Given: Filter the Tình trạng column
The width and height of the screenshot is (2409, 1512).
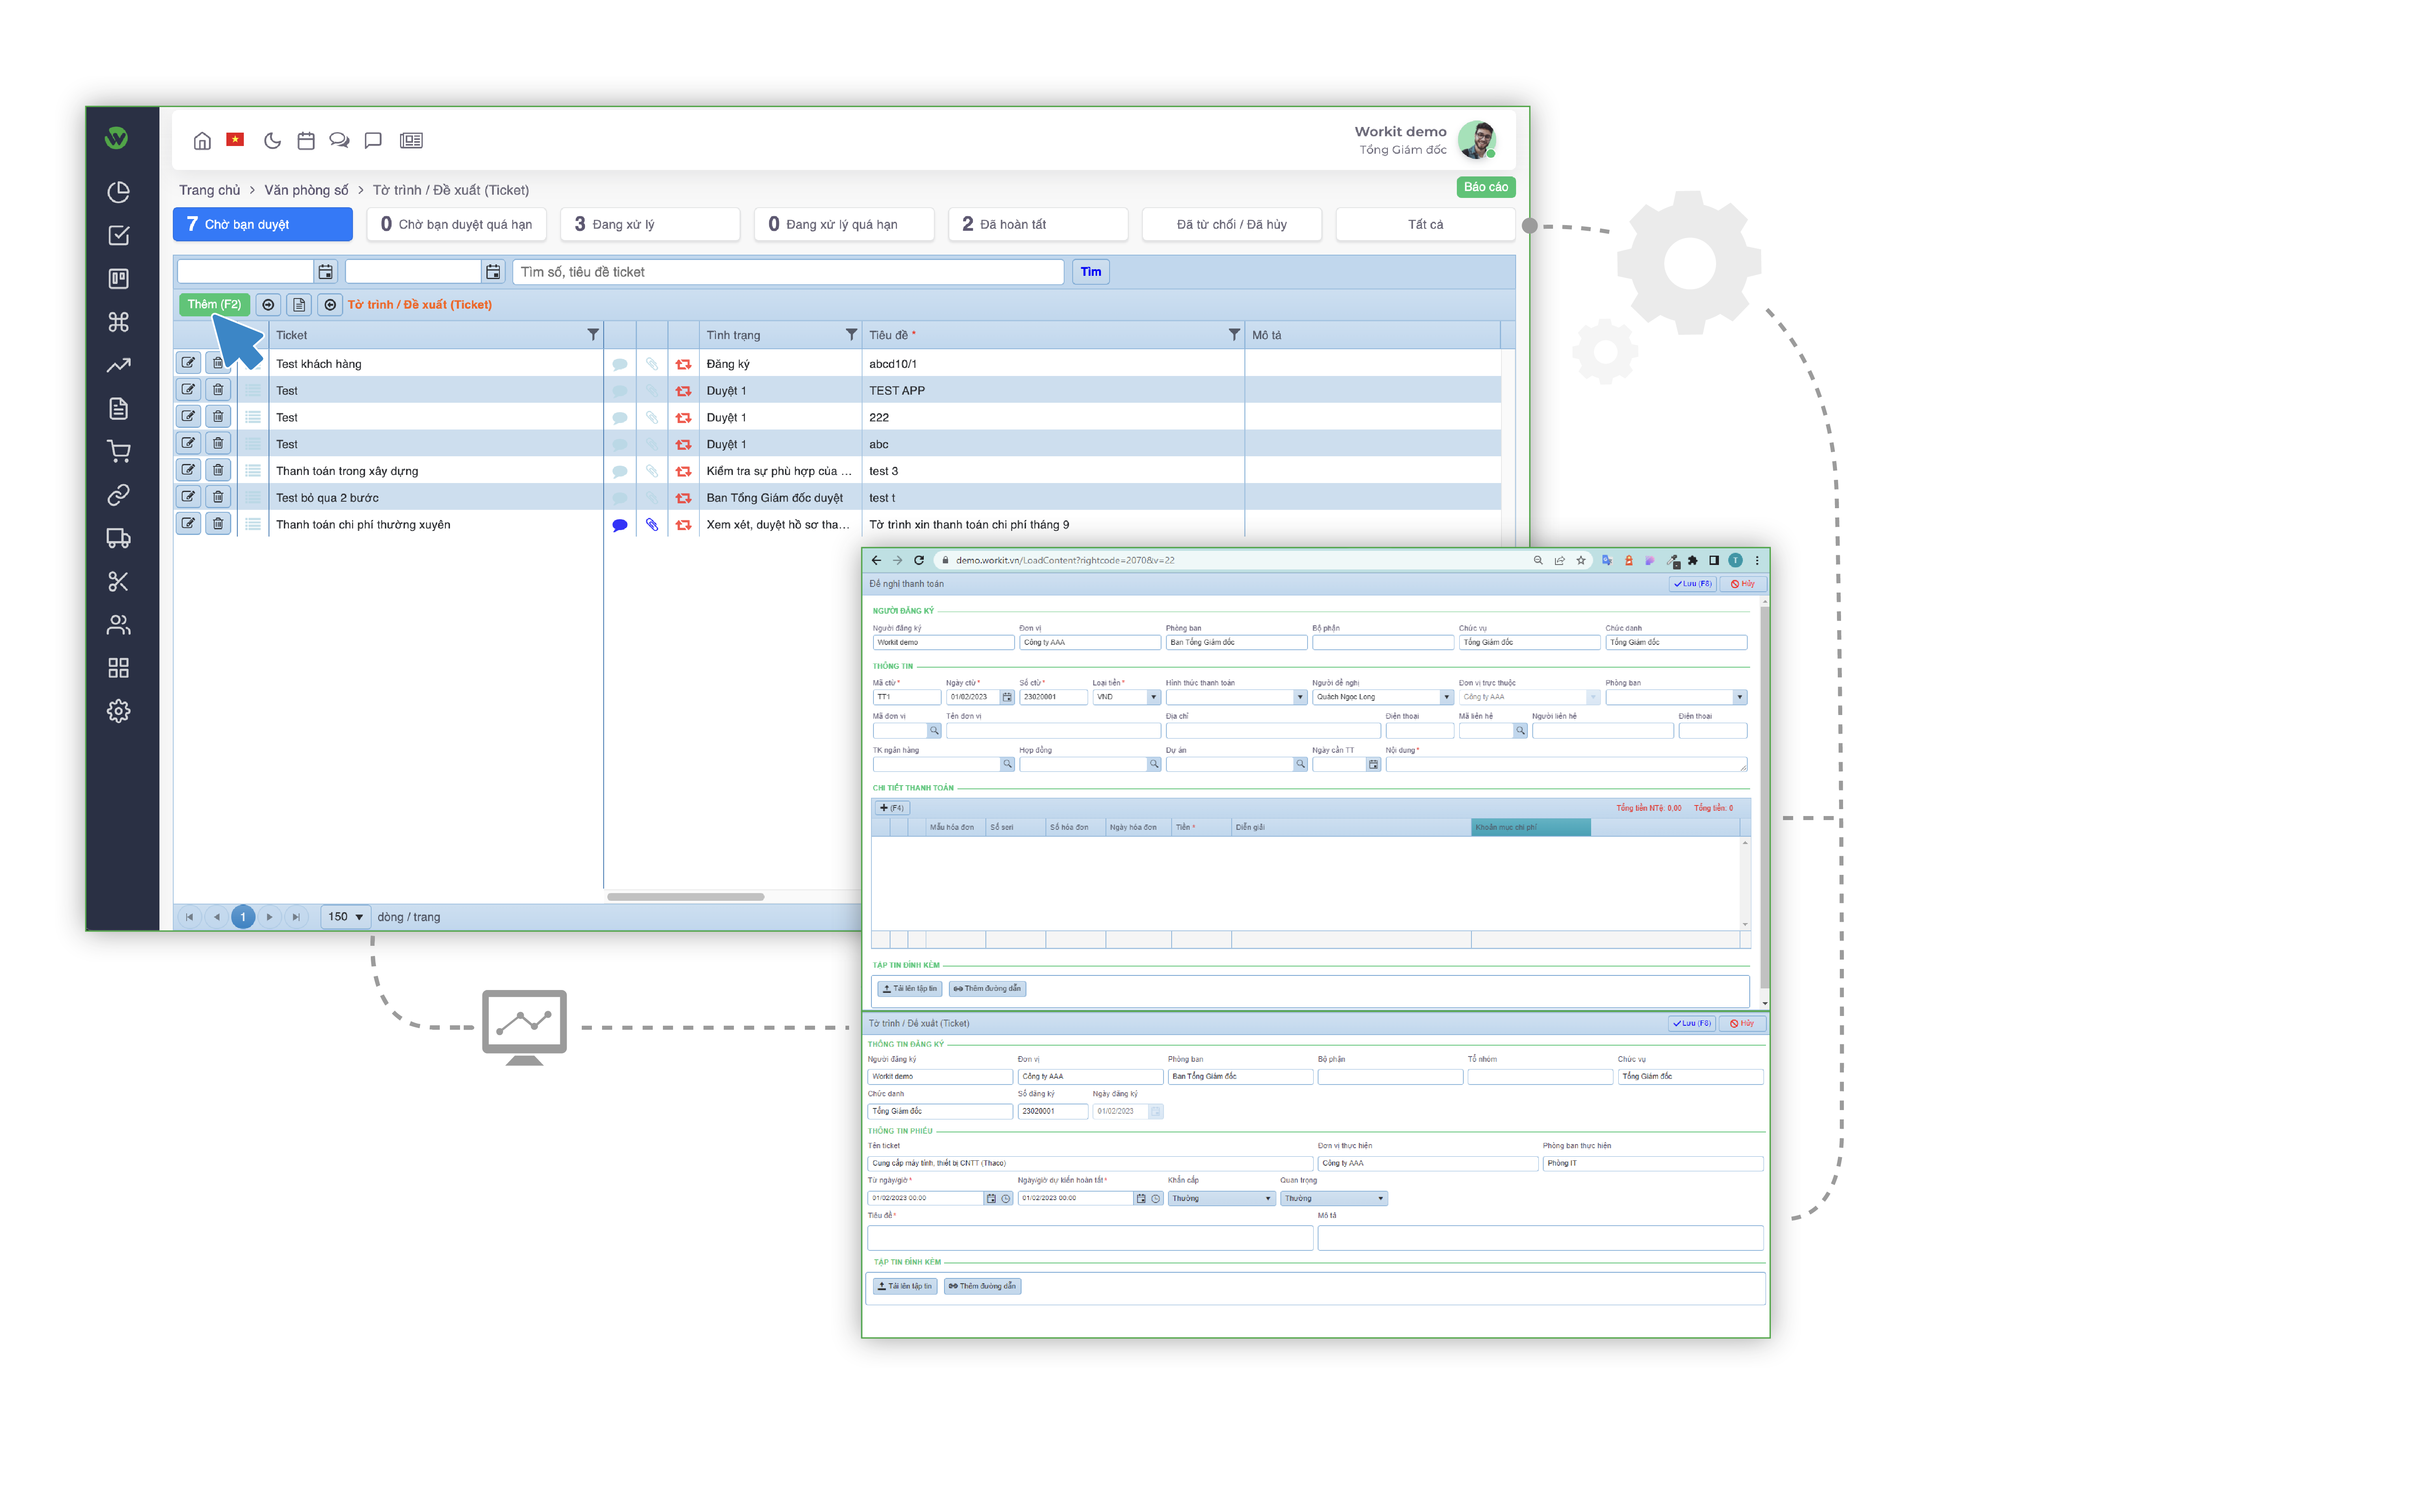Looking at the screenshot, I should (x=851, y=335).
